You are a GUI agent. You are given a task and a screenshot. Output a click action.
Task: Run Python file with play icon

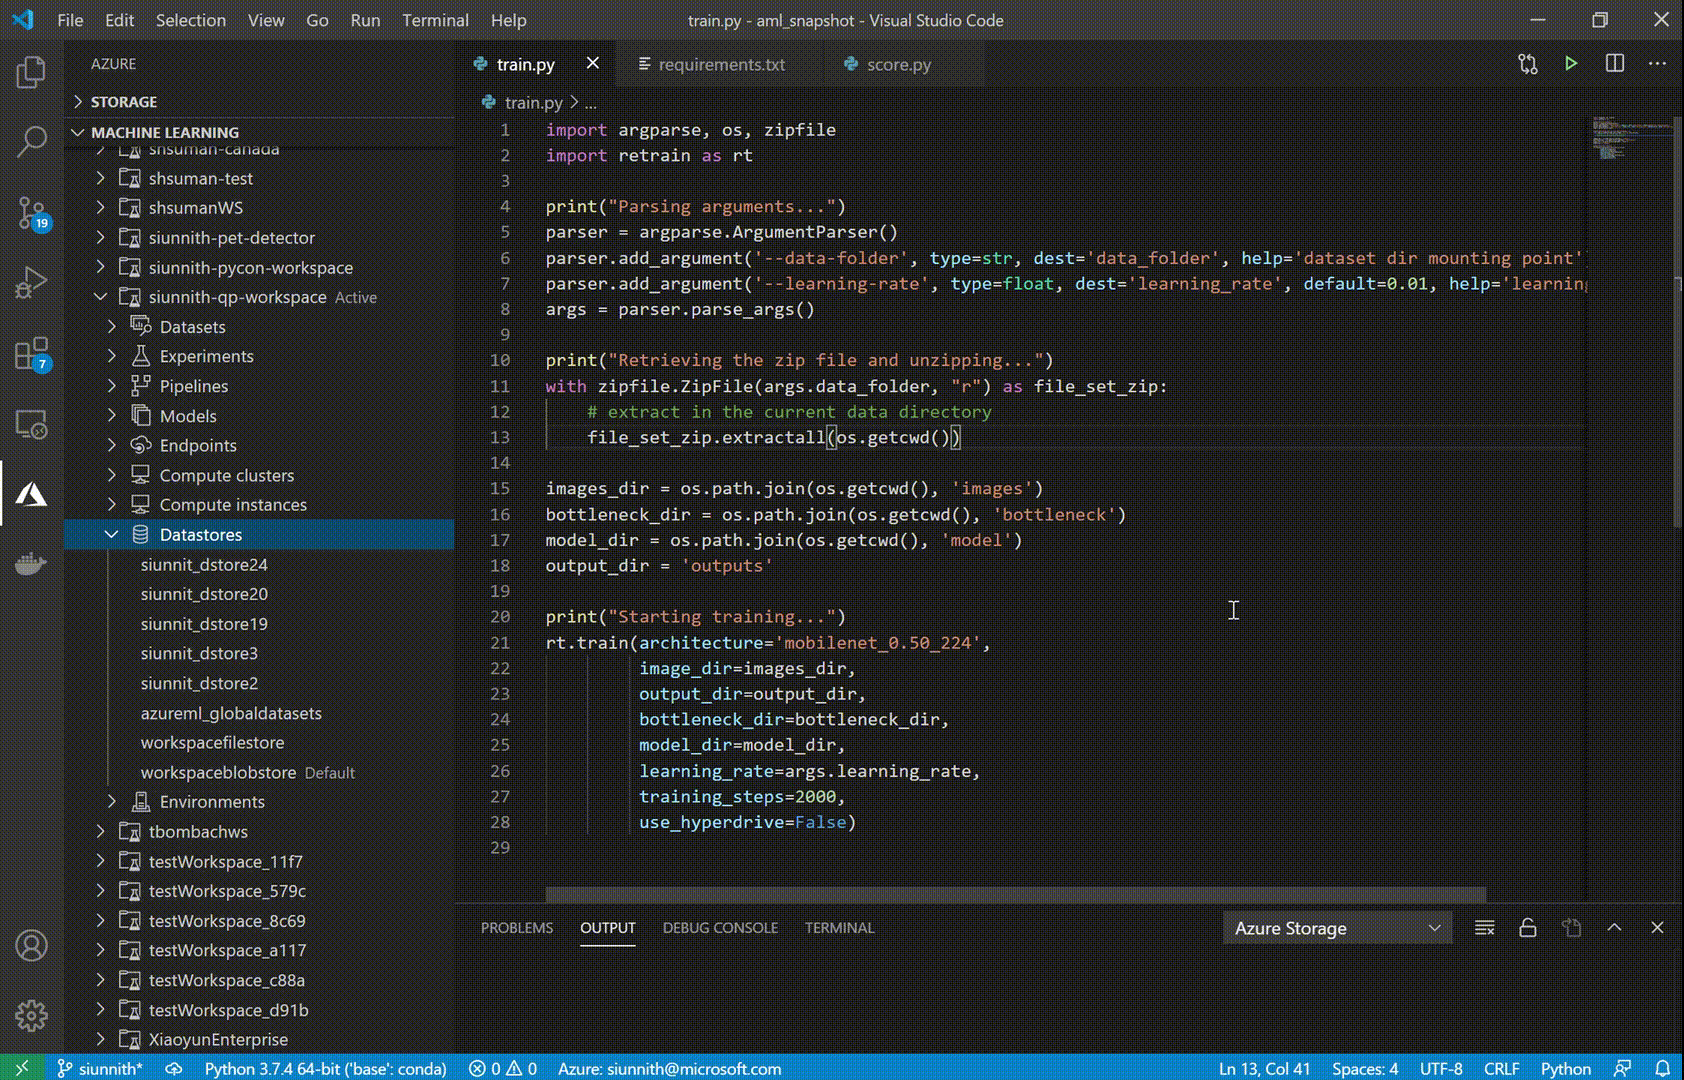pyautogui.click(x=1571, y=64)
